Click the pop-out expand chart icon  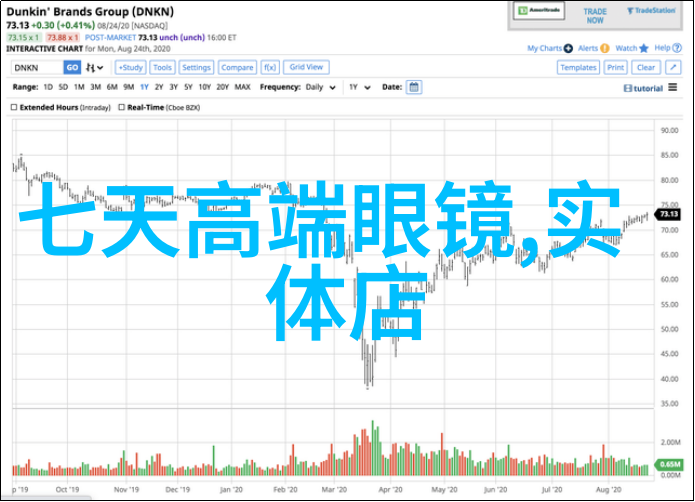pos(673,67)
